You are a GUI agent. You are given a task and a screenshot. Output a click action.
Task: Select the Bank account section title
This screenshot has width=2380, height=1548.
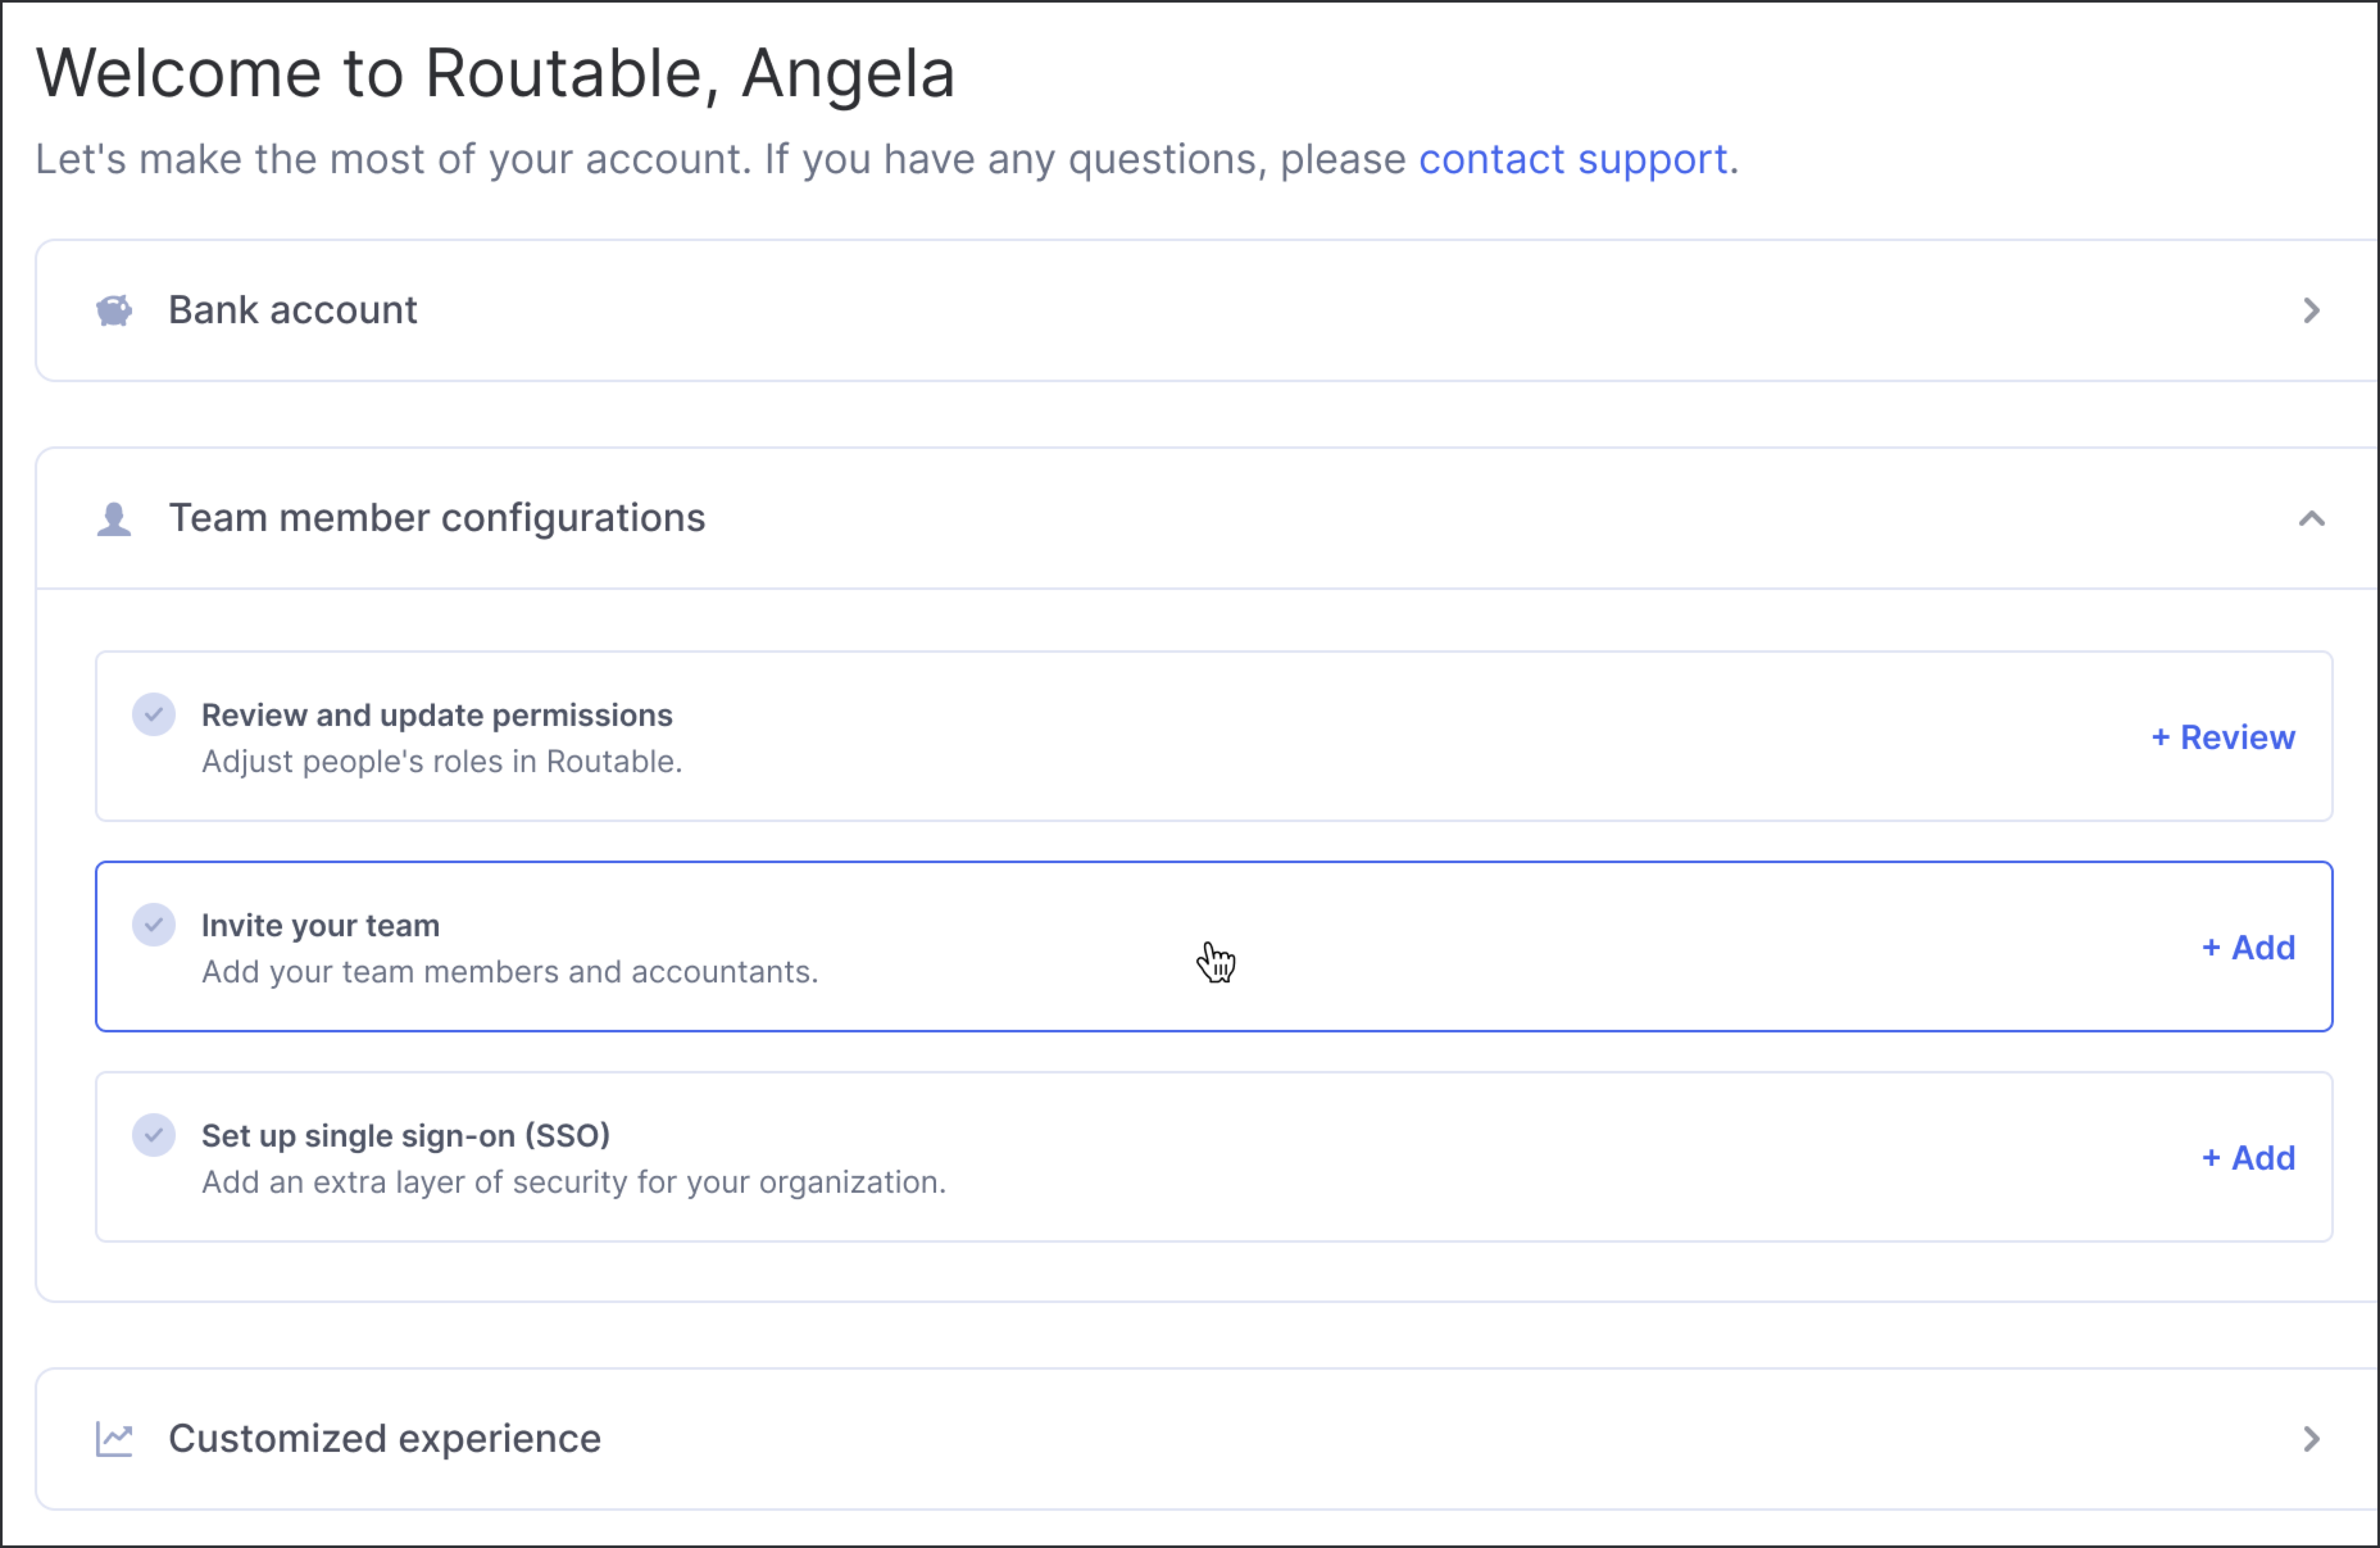click(x=292, y=310)
